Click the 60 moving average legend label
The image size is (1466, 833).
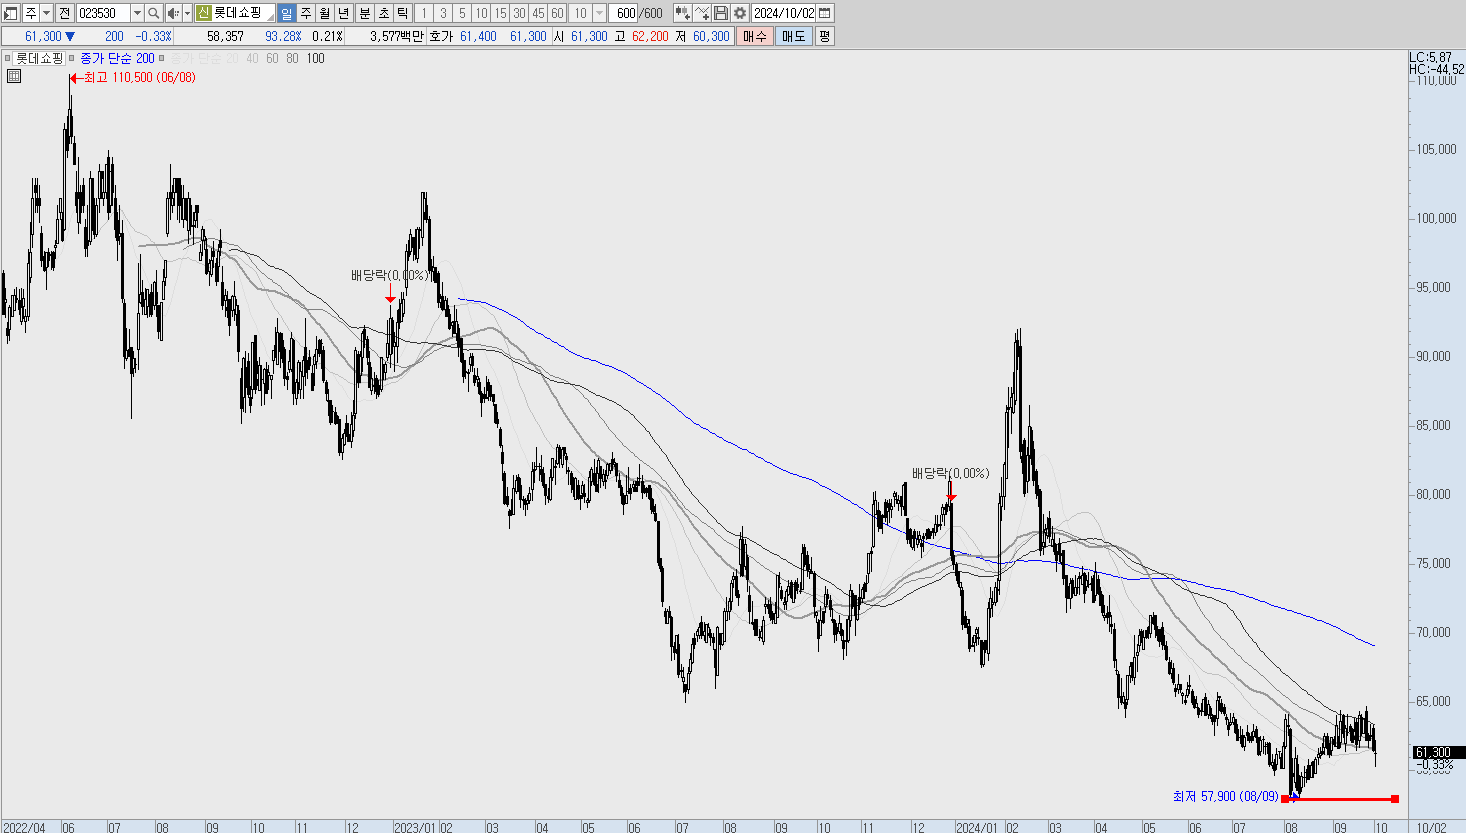pos(272,58)
